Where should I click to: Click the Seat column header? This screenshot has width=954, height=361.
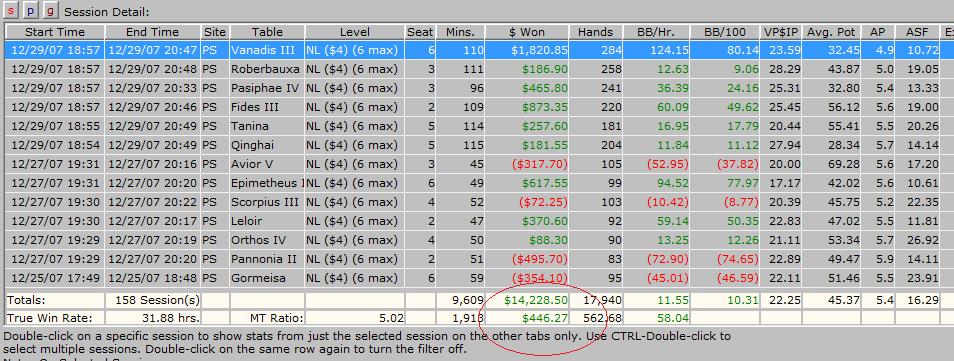[420, 32]
